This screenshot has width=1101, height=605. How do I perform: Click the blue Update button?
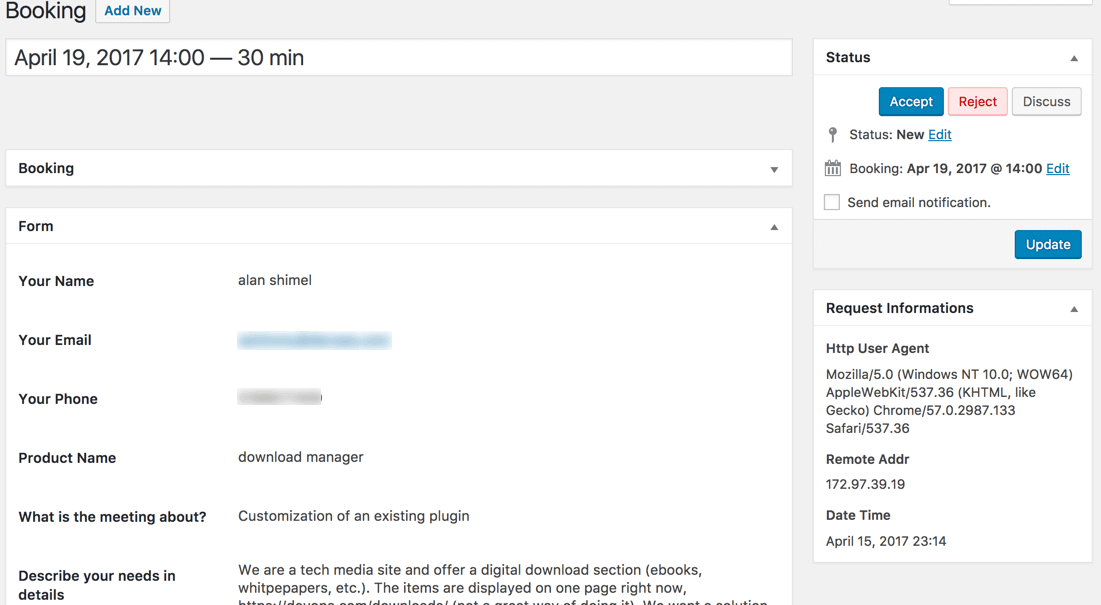[x=1047, y=244]
